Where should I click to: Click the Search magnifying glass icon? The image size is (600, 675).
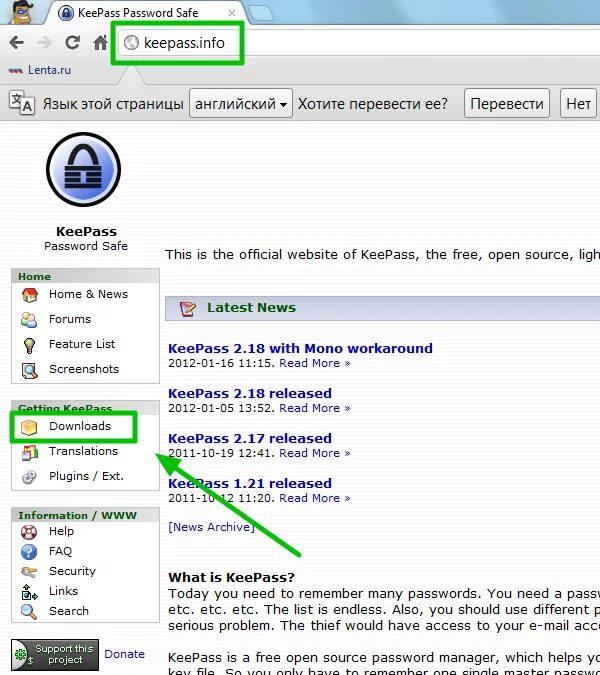click(x=29, y=612)
